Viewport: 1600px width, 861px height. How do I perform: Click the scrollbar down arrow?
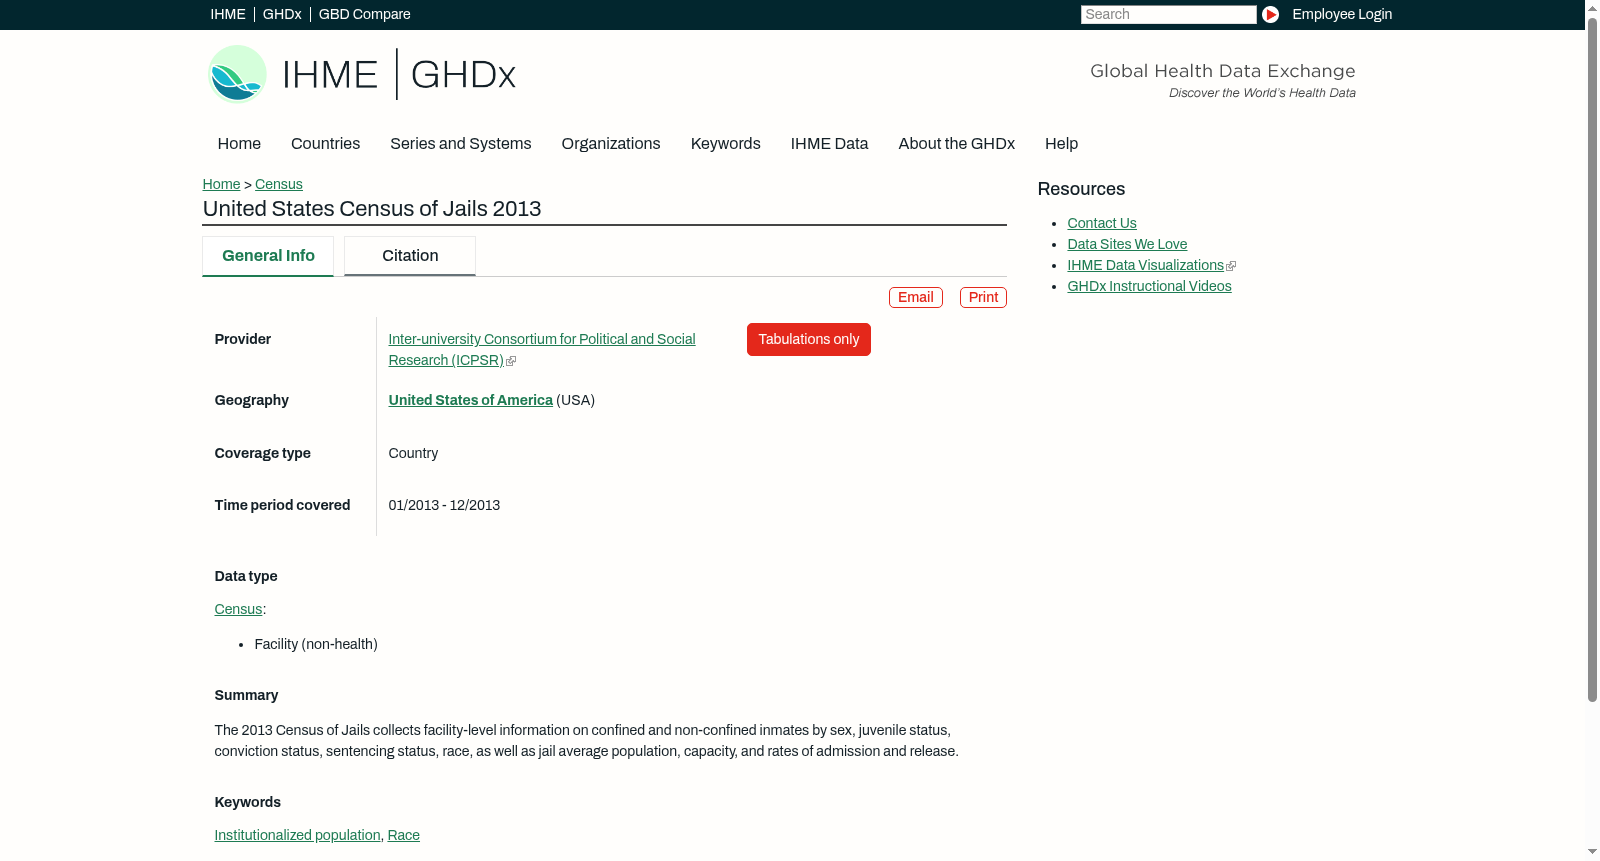1592,853
